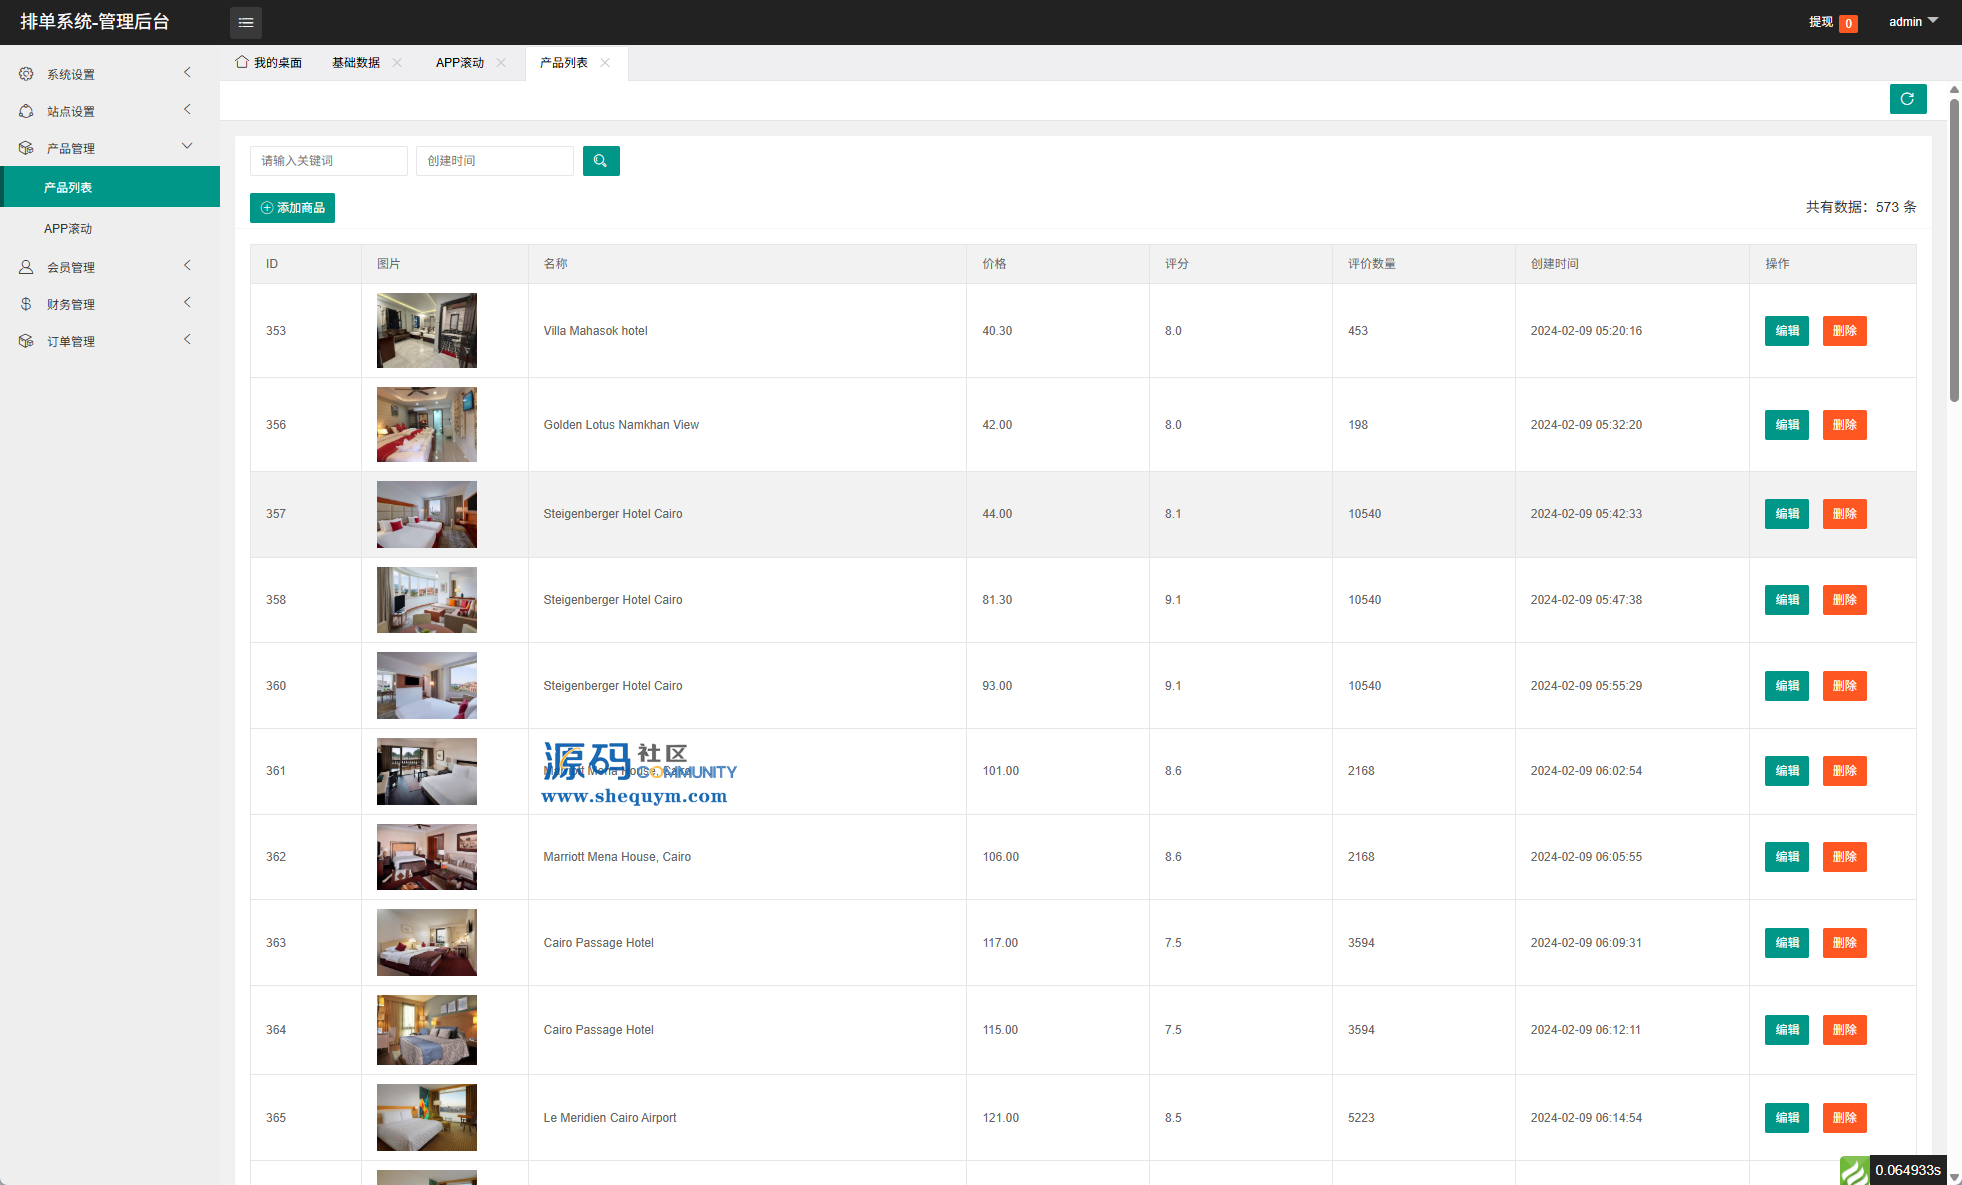Click the 系统设置 gear icon

point(26,74)
